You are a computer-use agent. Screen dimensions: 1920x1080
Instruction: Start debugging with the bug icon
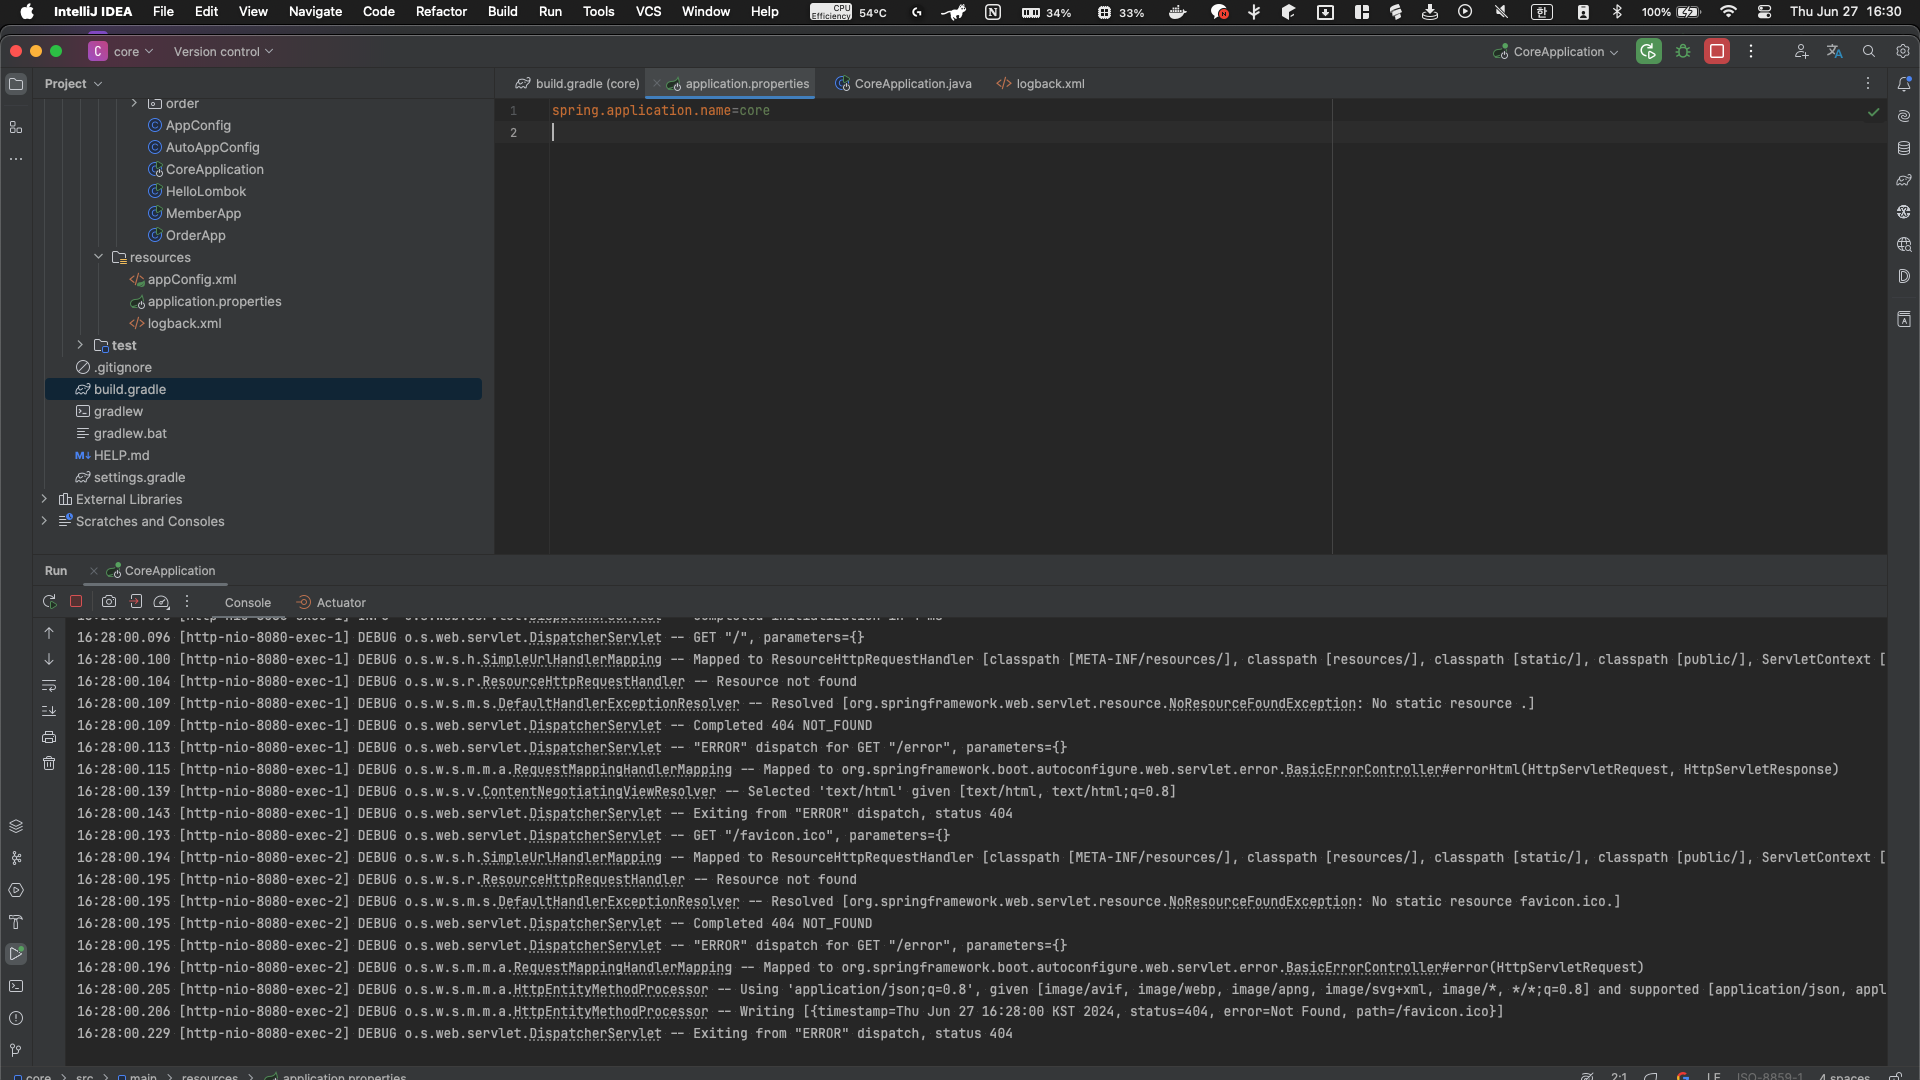1683,51
